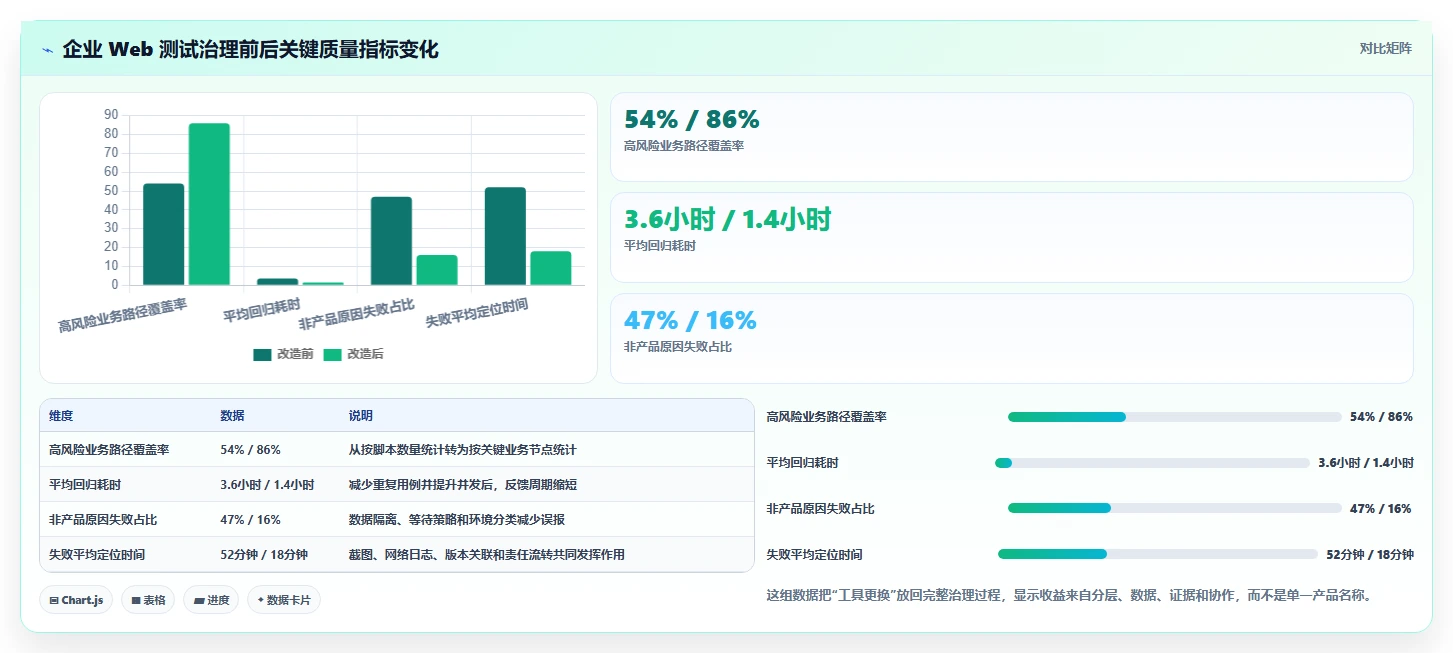1453x653 pixels.
Task: Click the description starting with 截图、网络日志
Action: pos(487,554)
